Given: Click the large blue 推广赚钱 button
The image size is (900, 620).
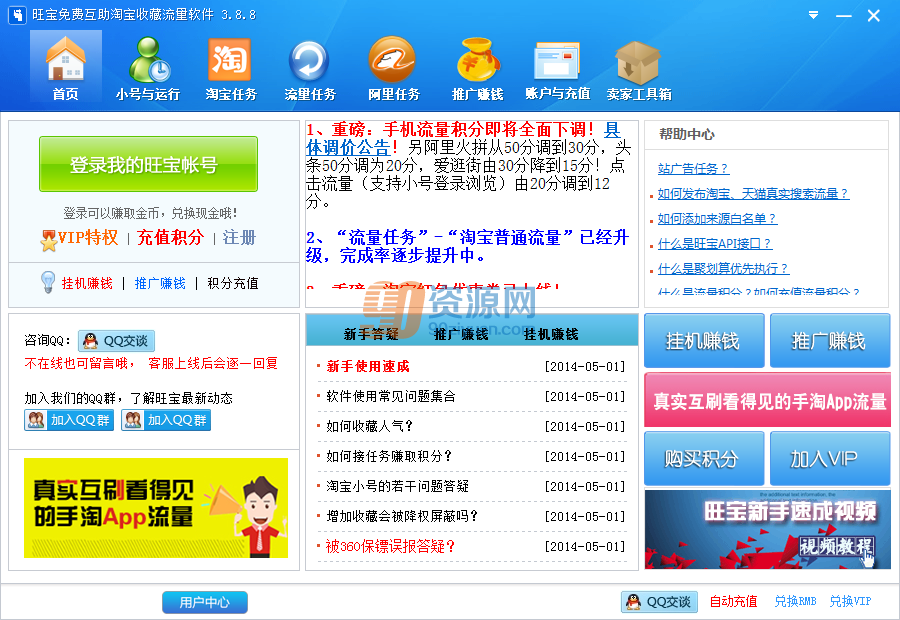Looking at the screenshot, I should pyautogui.click(x=829, y=340).
